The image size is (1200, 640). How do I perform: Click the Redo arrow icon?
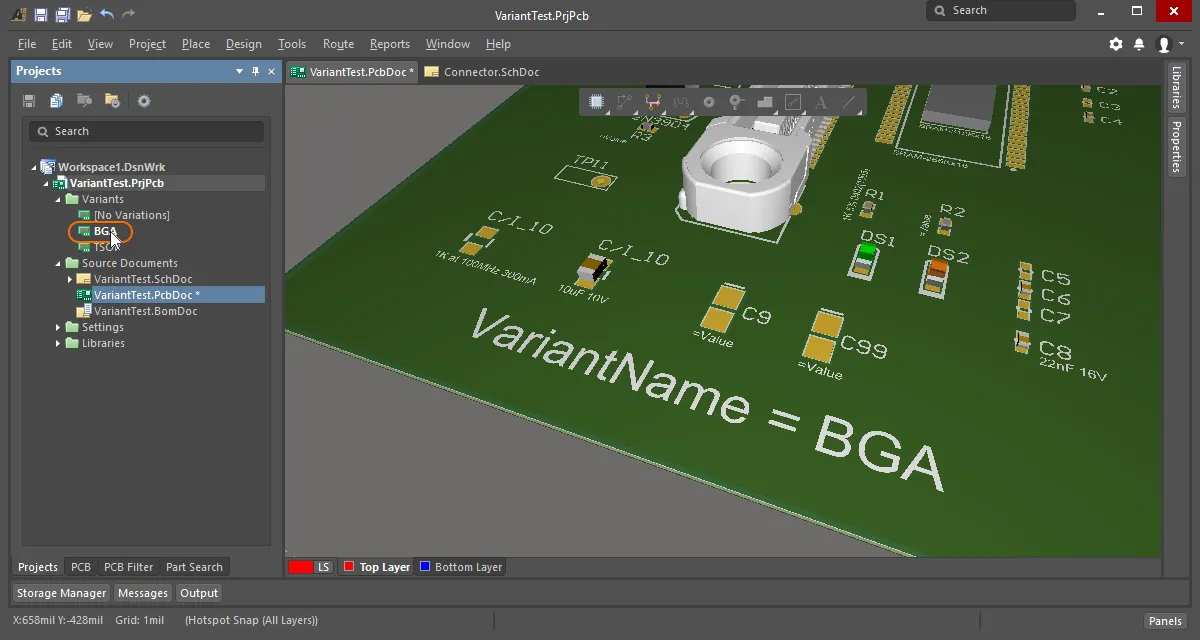pos(130,15)
